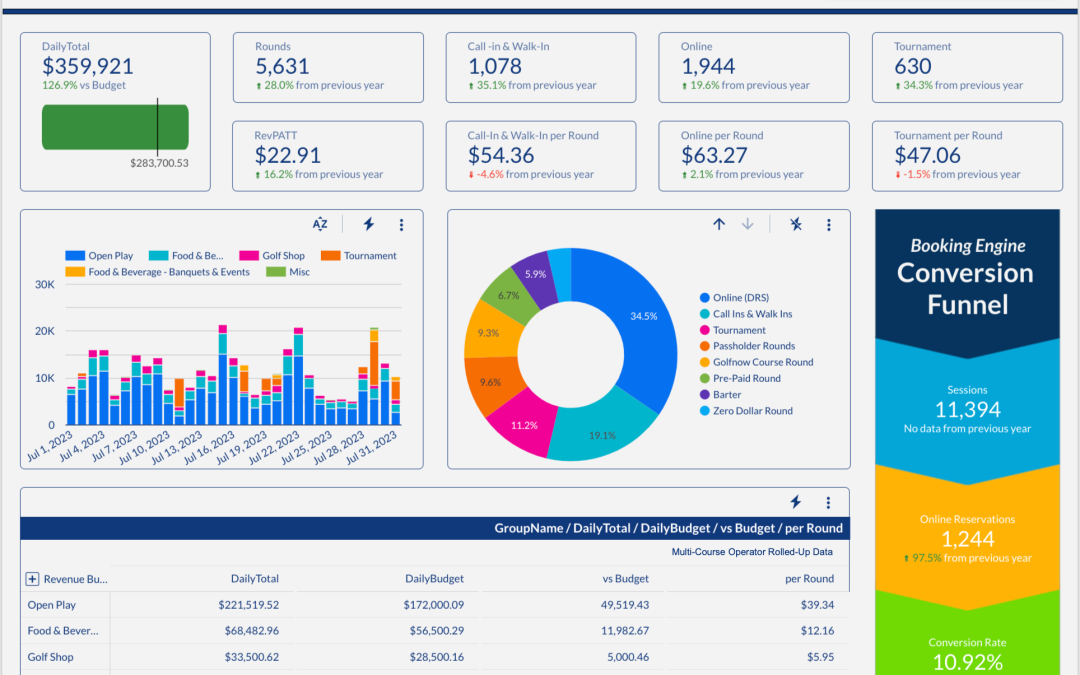
Task: Sort table by vs Budget column header
Action: pos(625,579)
